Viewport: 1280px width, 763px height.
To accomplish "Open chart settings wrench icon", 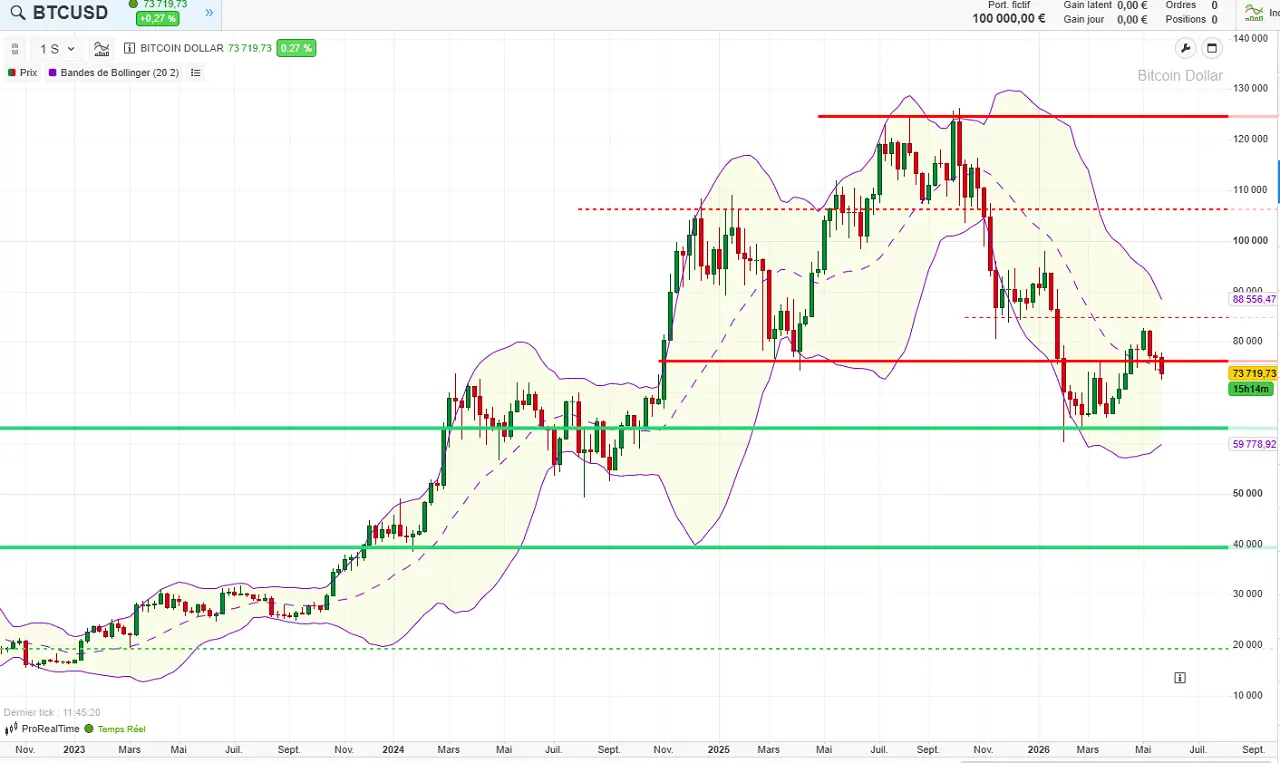I will click(1185, 48).
